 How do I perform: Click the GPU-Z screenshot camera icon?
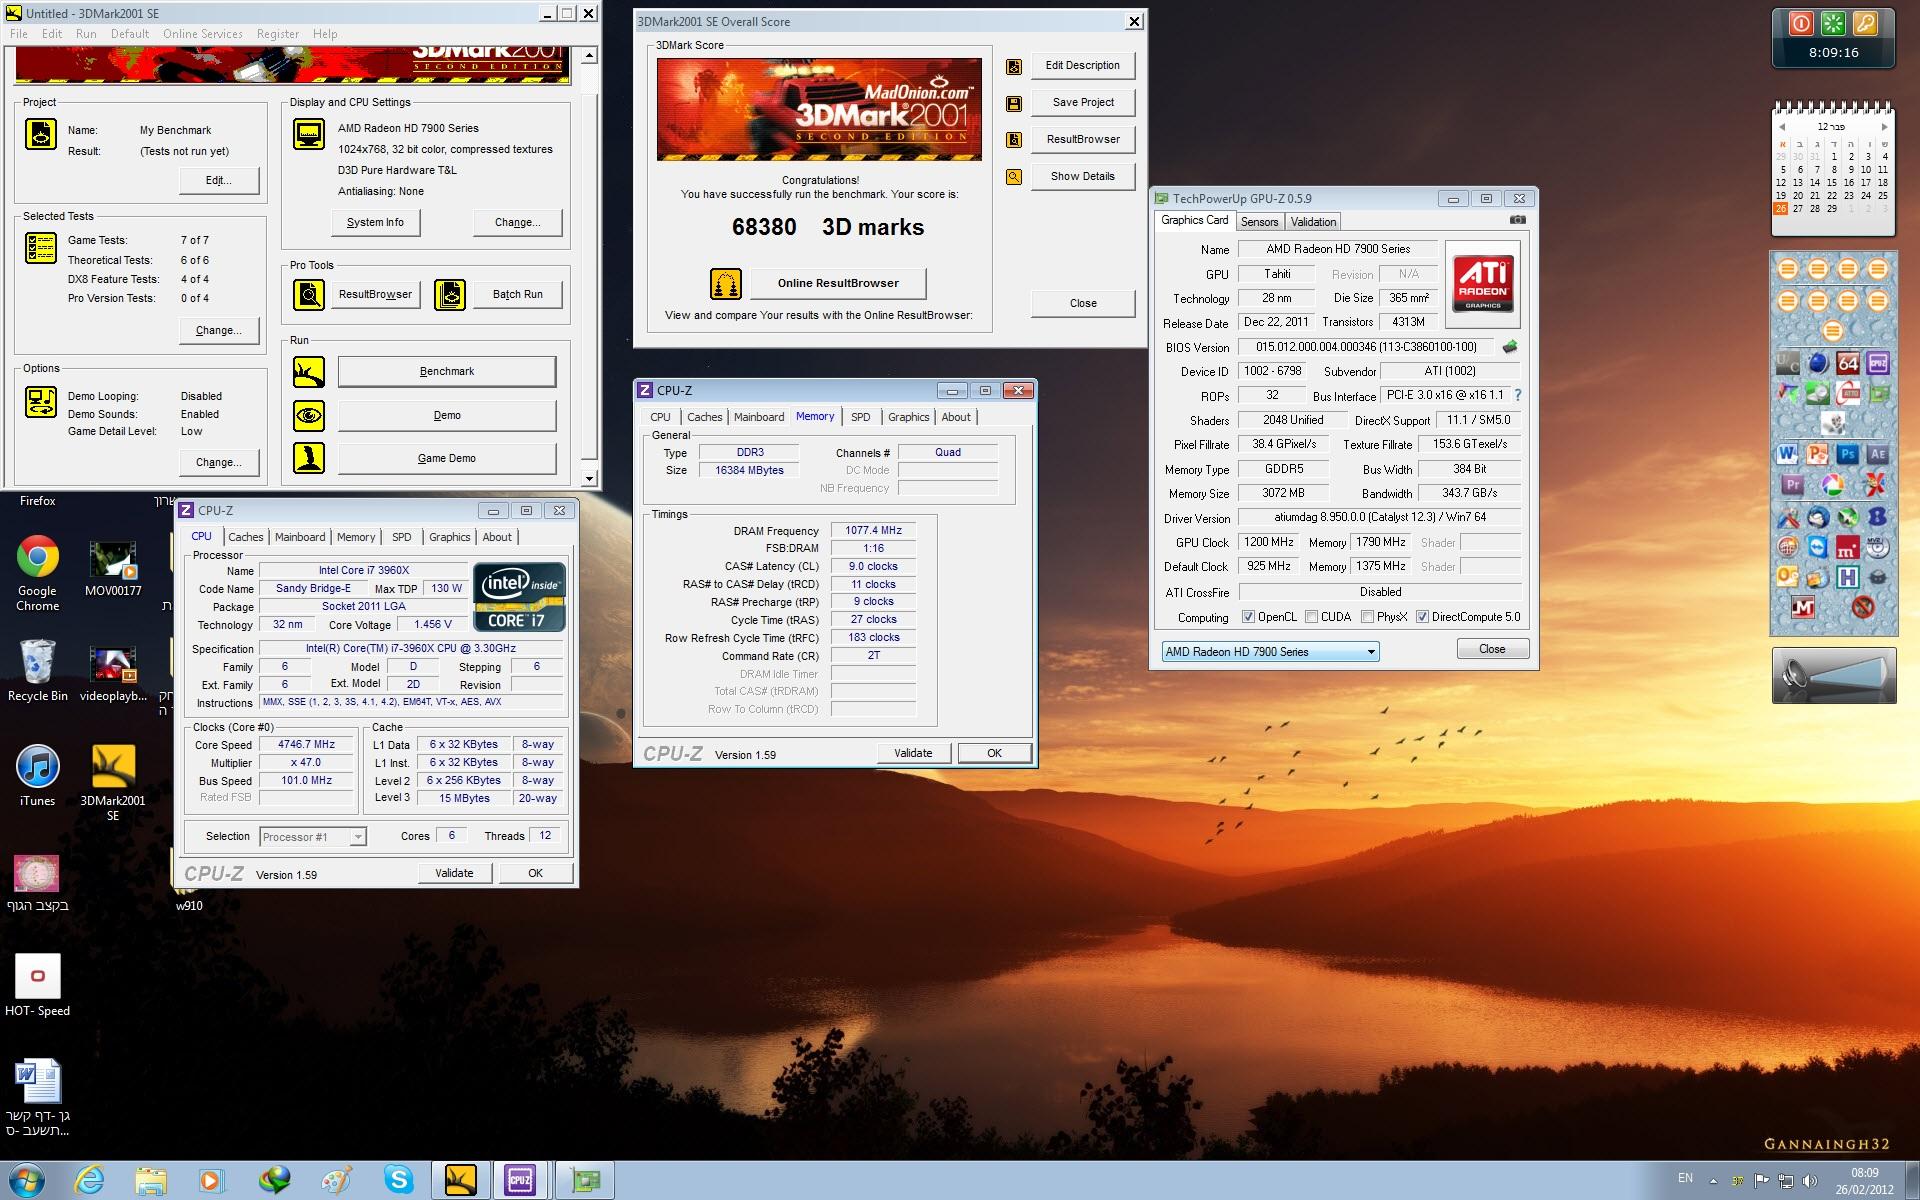(1518, 220)
